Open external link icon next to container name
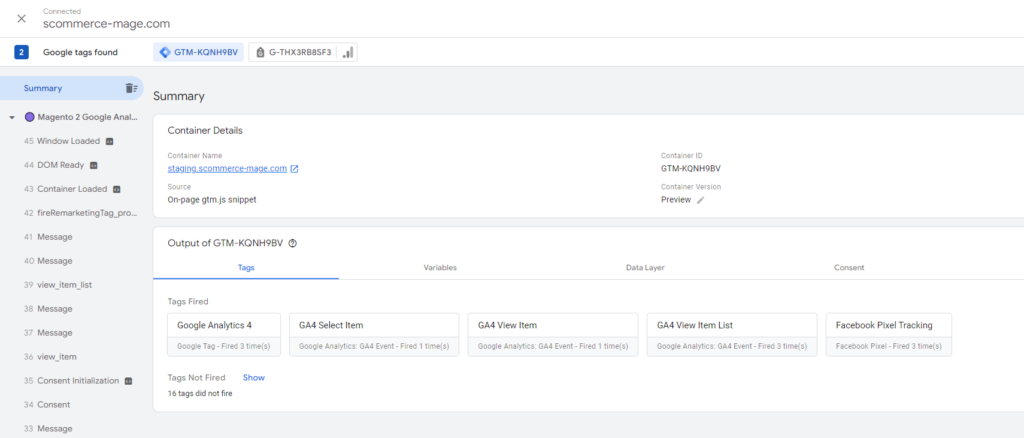Viewport: 1024px width, 438px height. tap(294, 169)
